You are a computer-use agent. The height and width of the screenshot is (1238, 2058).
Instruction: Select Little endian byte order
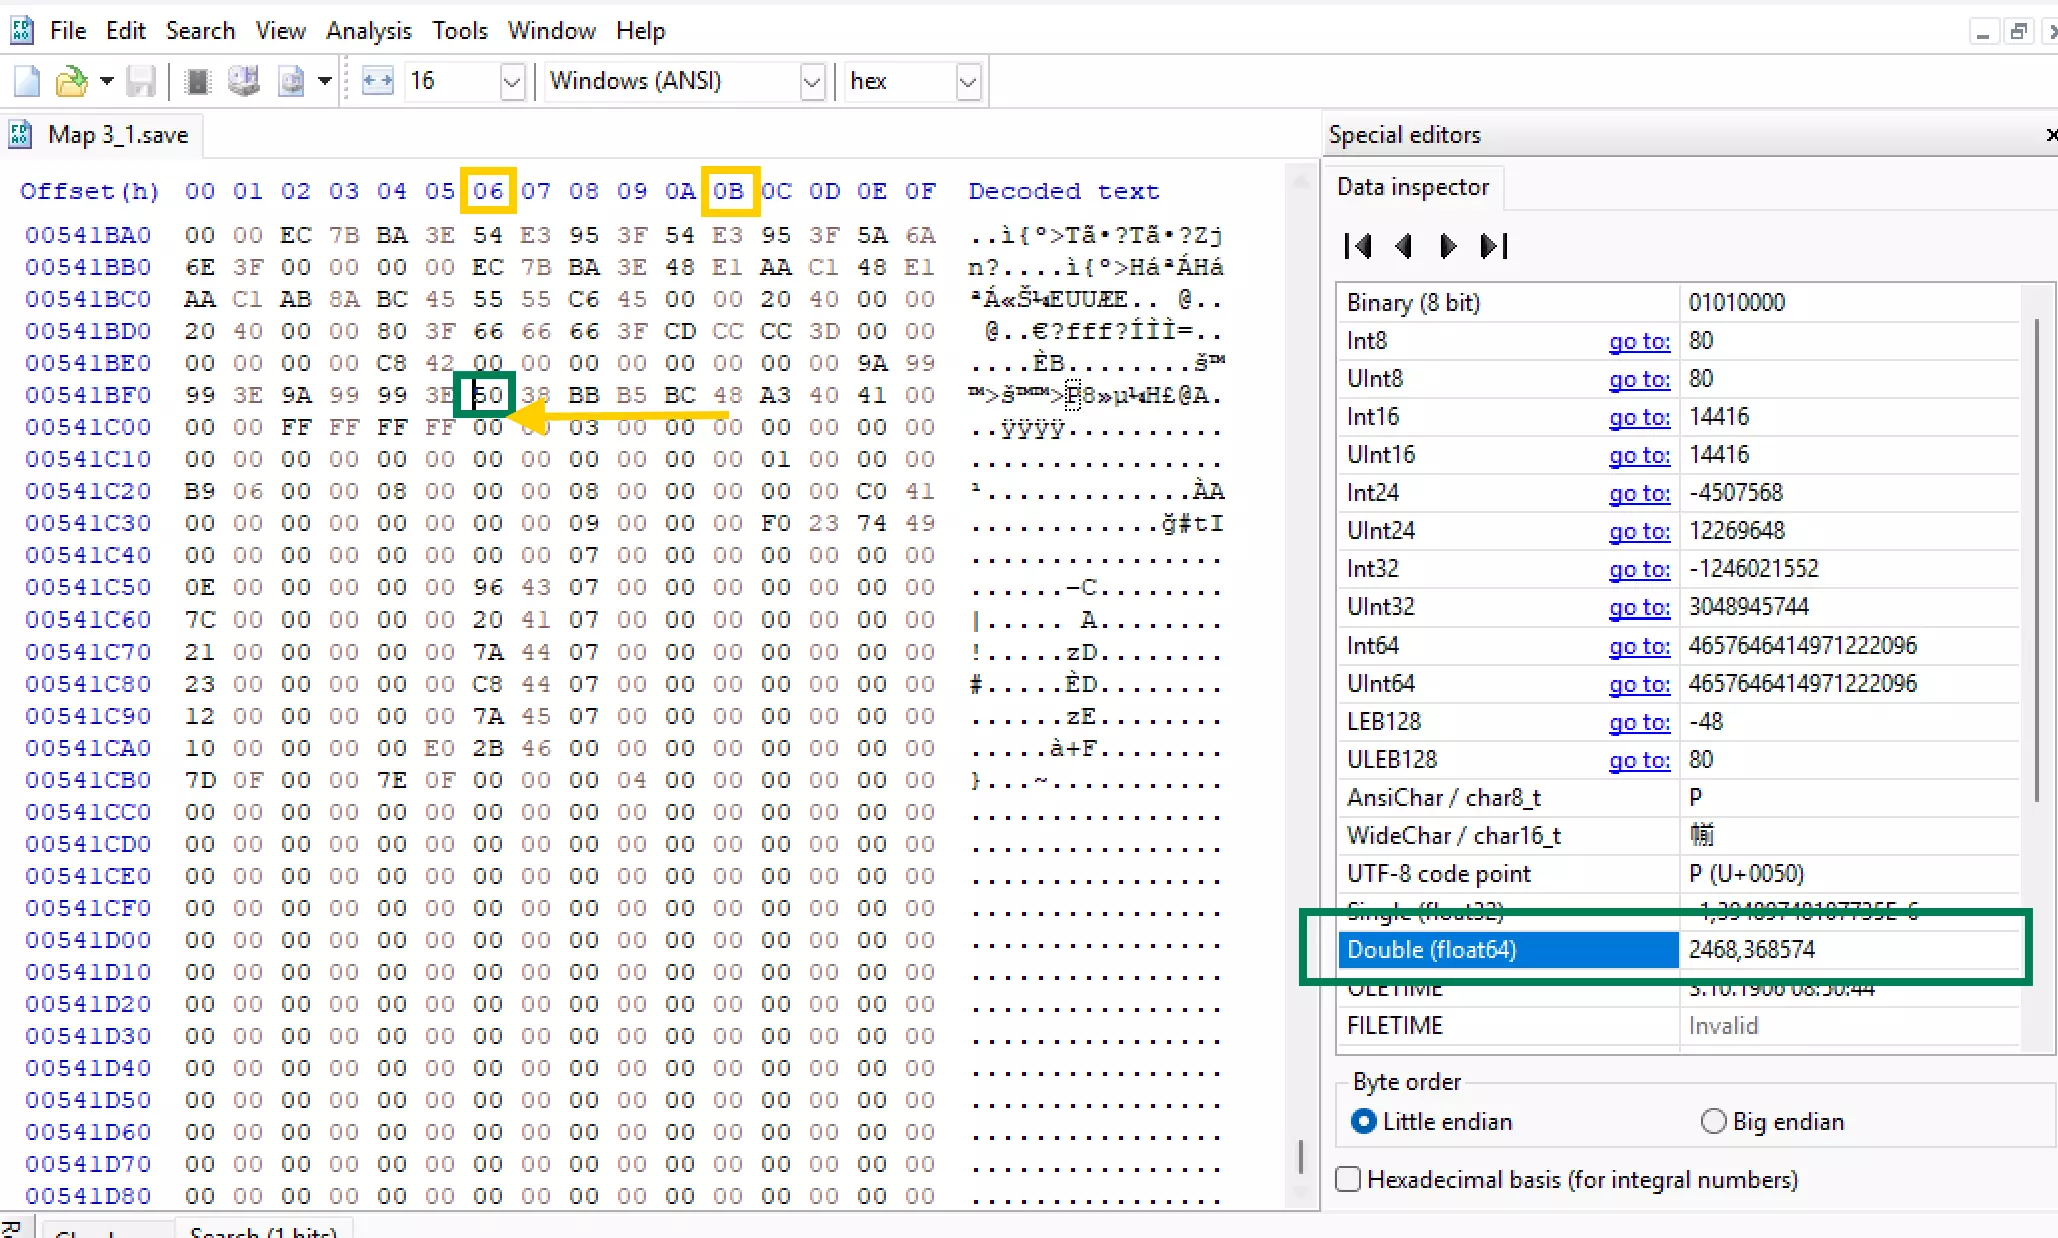pyautogui.click(x=1363, y=1121)
